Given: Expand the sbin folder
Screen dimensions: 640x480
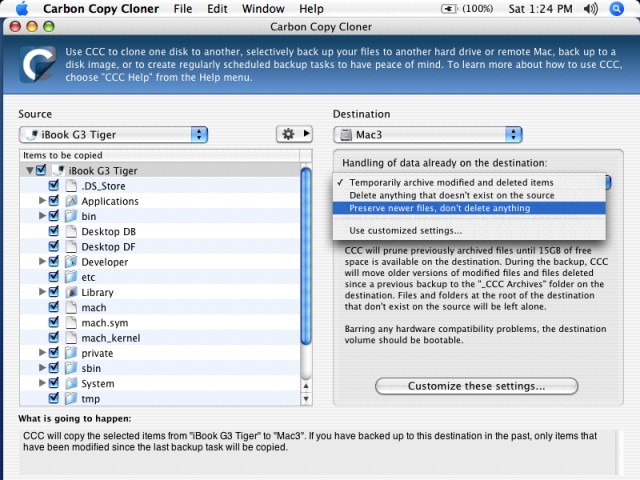Looking at the screenshot, I should pos(42,367).
